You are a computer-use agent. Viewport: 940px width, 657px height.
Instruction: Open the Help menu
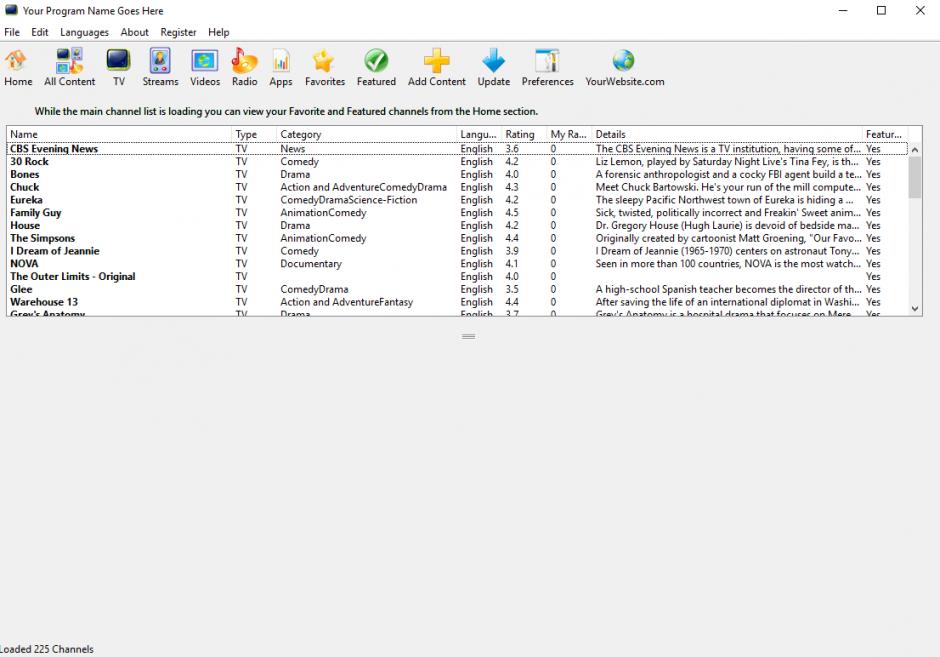click(218, 32)
